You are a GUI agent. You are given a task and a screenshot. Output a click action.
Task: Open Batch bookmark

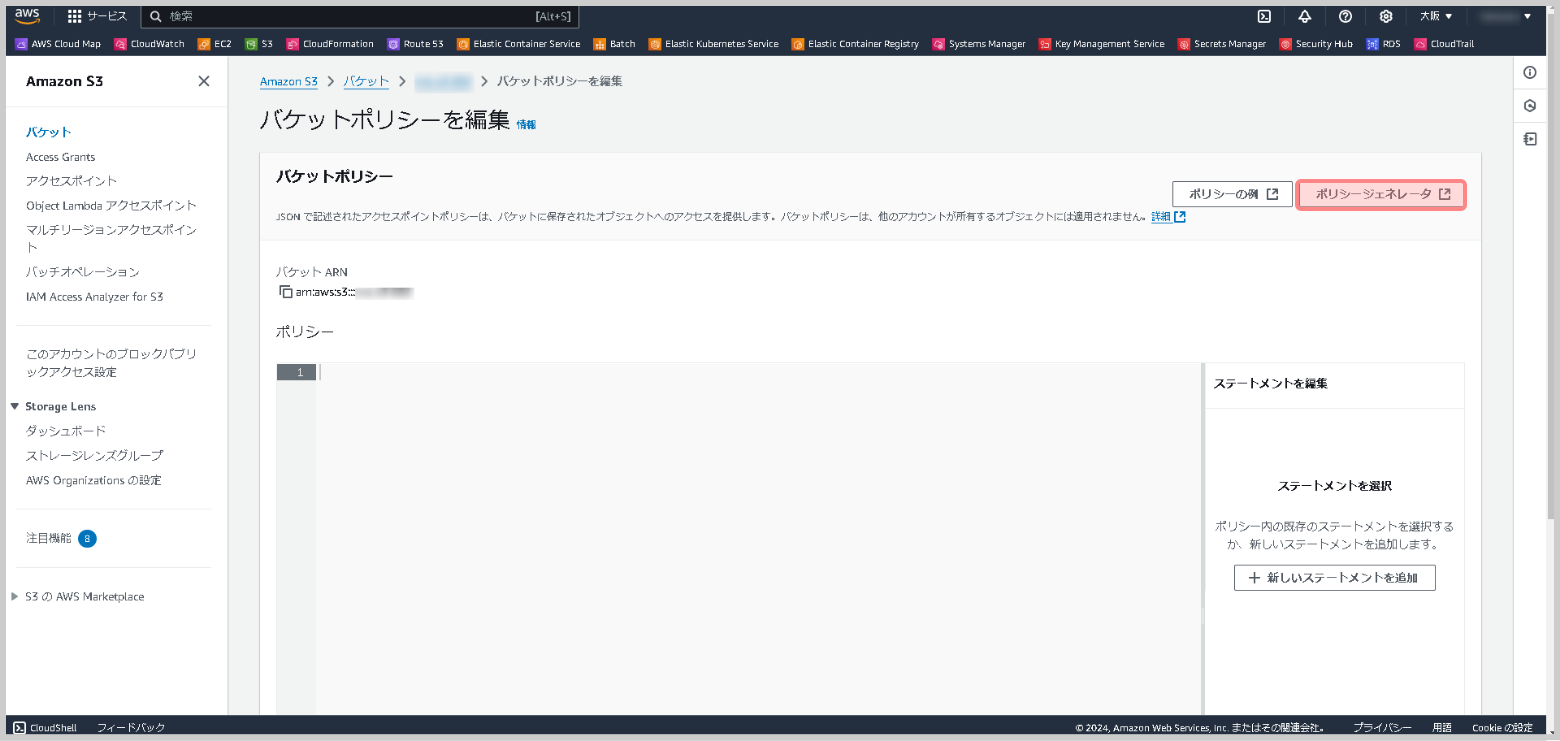tap(614, 44)
